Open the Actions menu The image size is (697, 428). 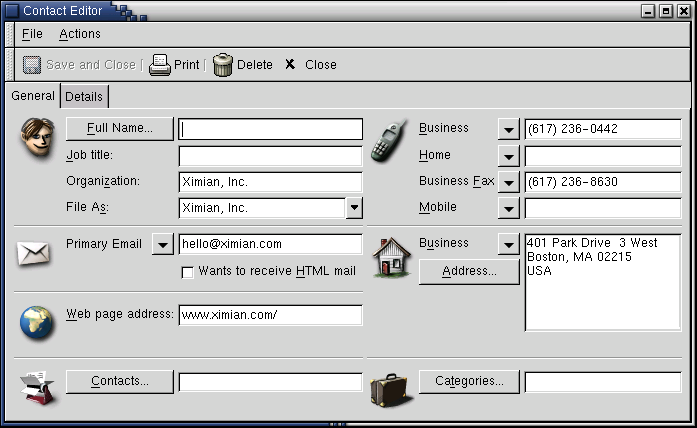click(x=80, y=34)
